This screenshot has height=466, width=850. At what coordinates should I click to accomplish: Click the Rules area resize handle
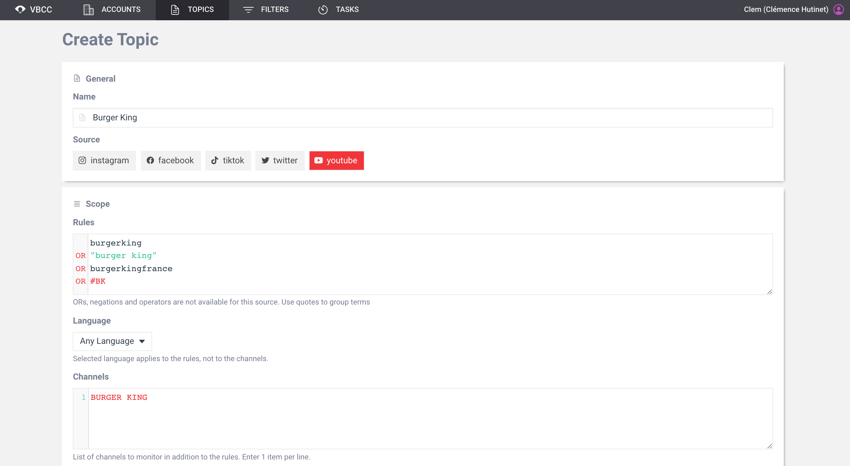pyautogui.click(x=769, y=292)
